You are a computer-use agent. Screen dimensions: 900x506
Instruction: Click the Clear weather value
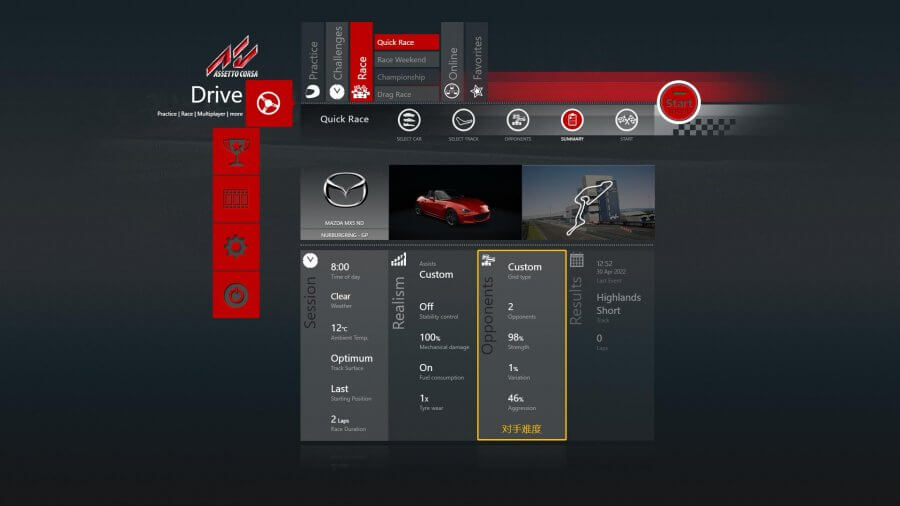[340, 297]
